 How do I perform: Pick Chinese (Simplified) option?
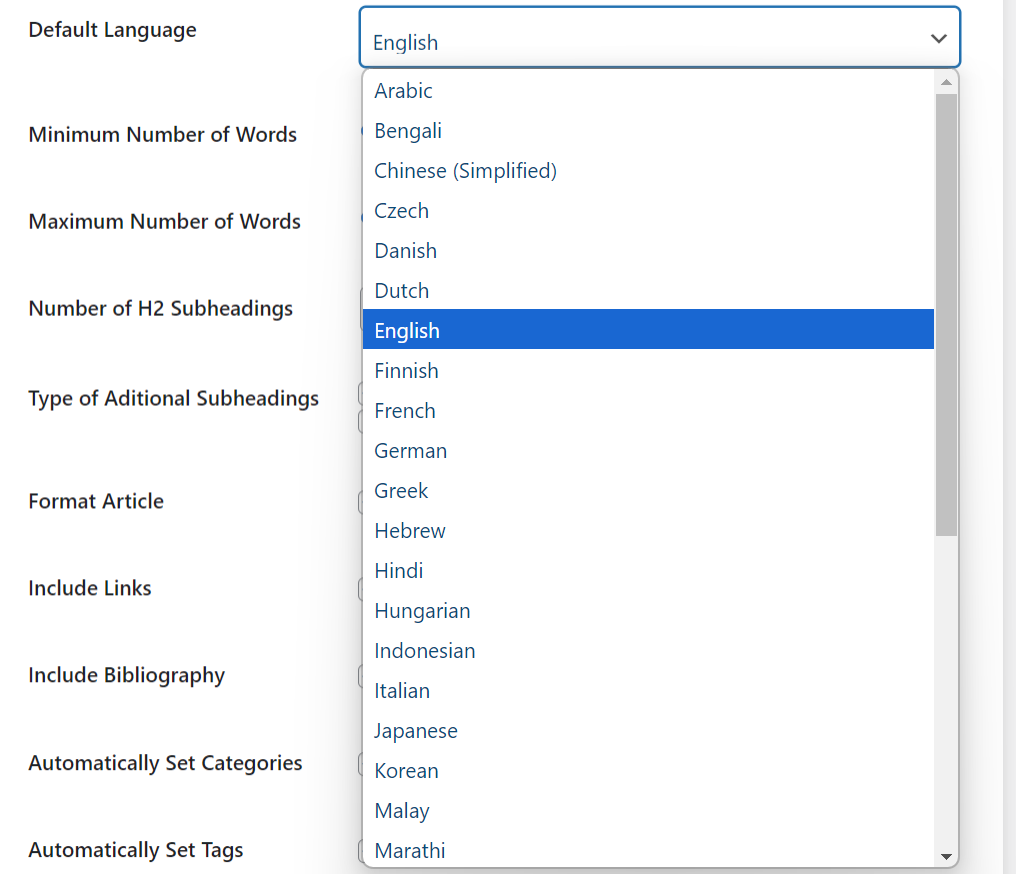pyautogui.click(x=648, y=171)
